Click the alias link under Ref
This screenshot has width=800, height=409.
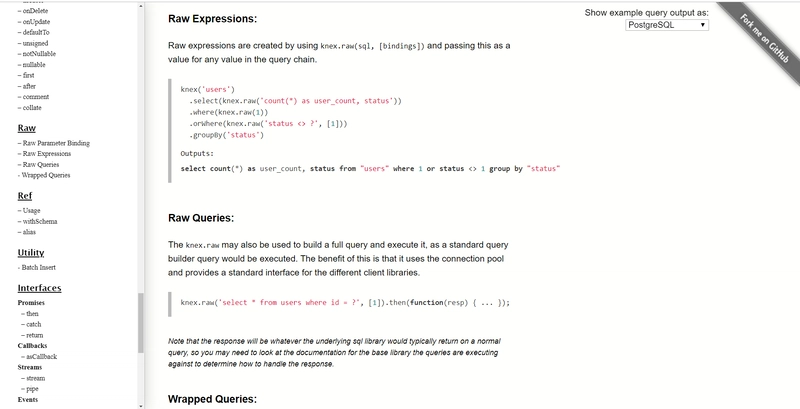[x=29, y=232]
